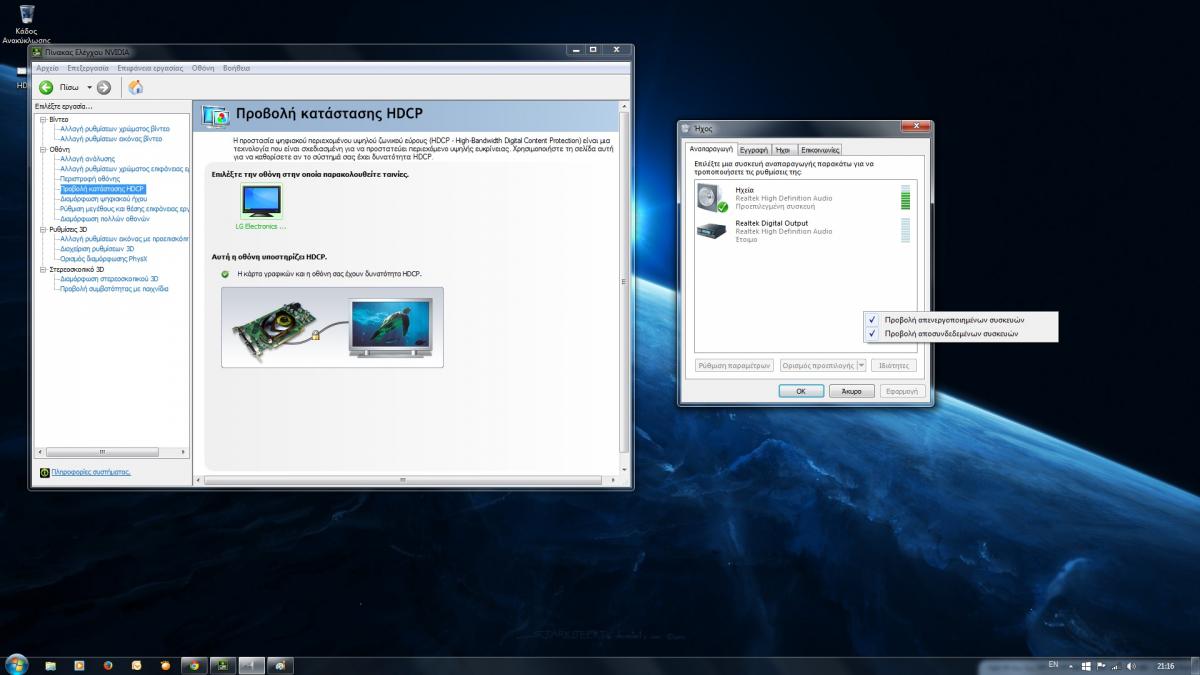Open Windows Explorer from the taskbar
Viewport: 1200px width, 675px height.
tap(50, 665)
